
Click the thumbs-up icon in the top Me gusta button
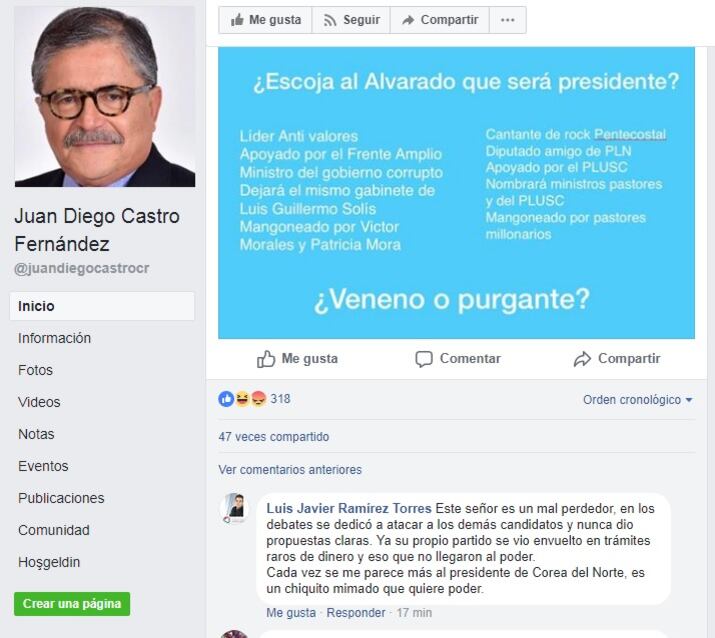click(237, 20)
